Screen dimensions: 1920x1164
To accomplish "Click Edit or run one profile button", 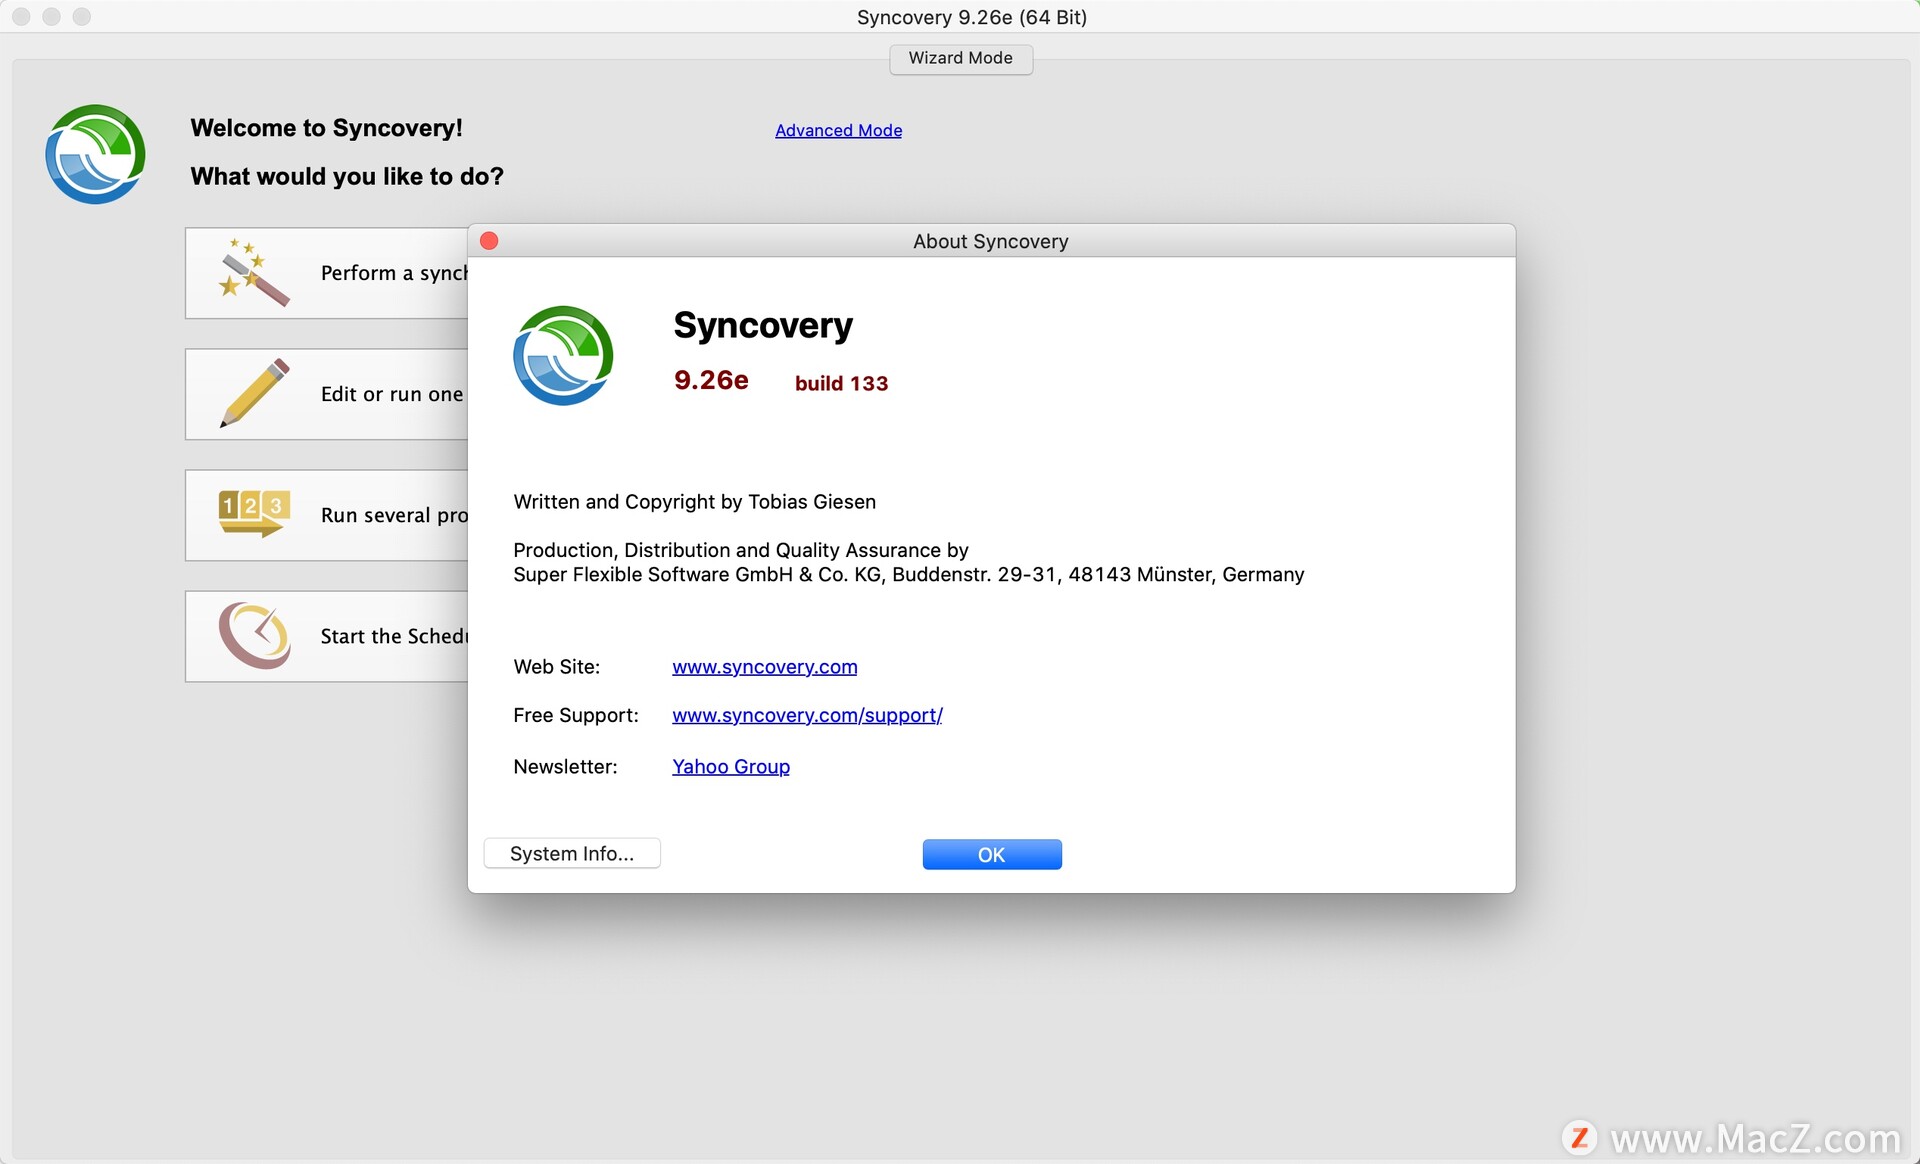I will pos(391,394).
